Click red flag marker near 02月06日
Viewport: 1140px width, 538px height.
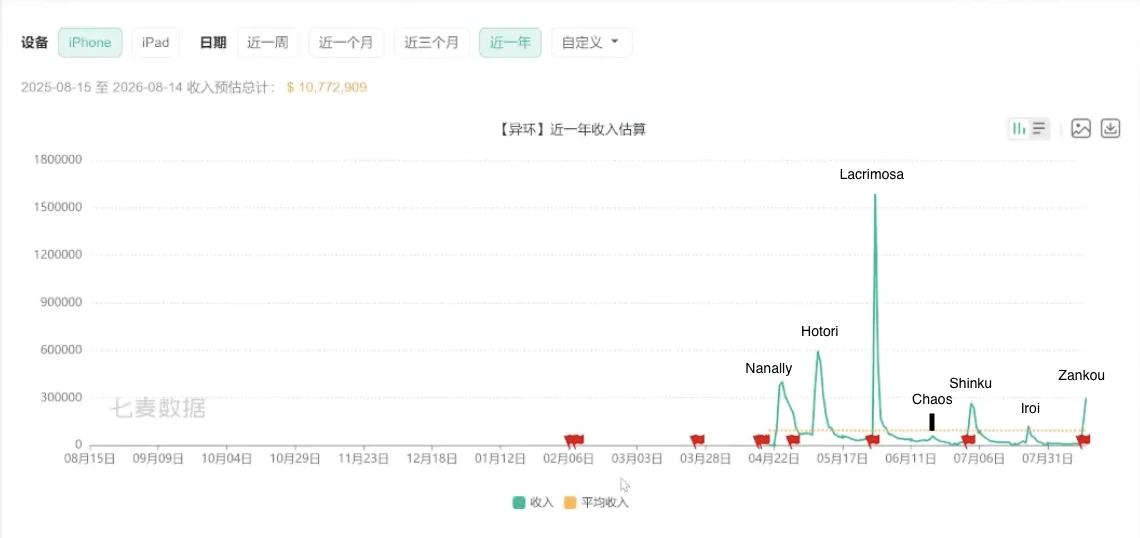(574, 440)
